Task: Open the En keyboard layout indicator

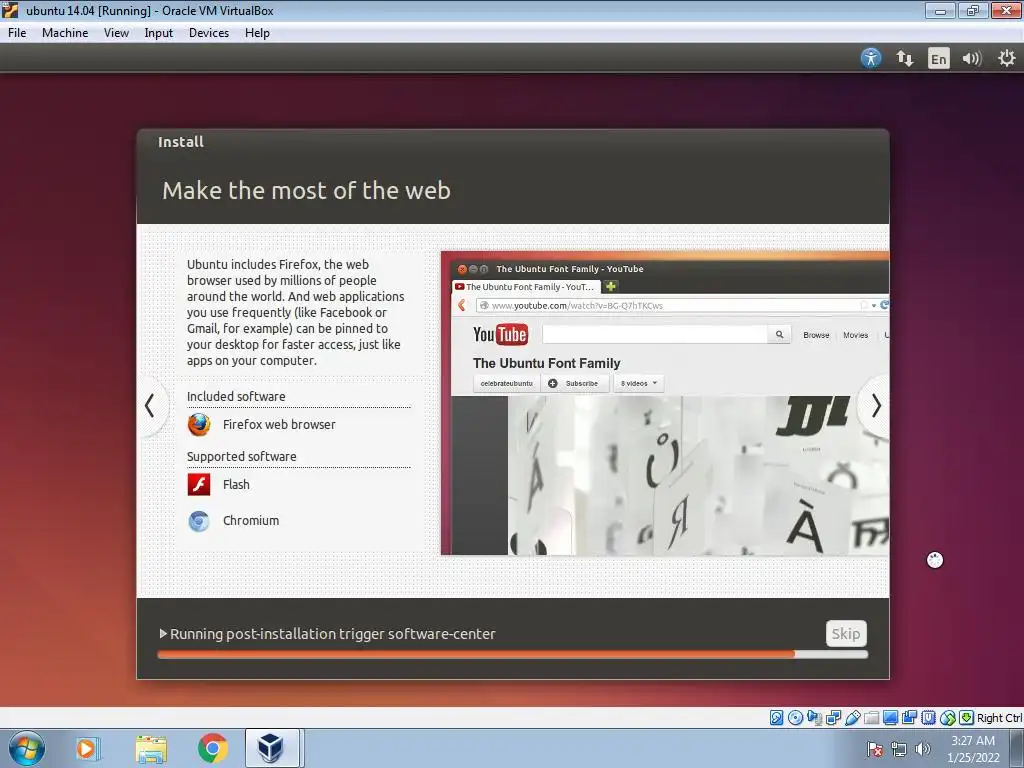Action: point(938,58)
